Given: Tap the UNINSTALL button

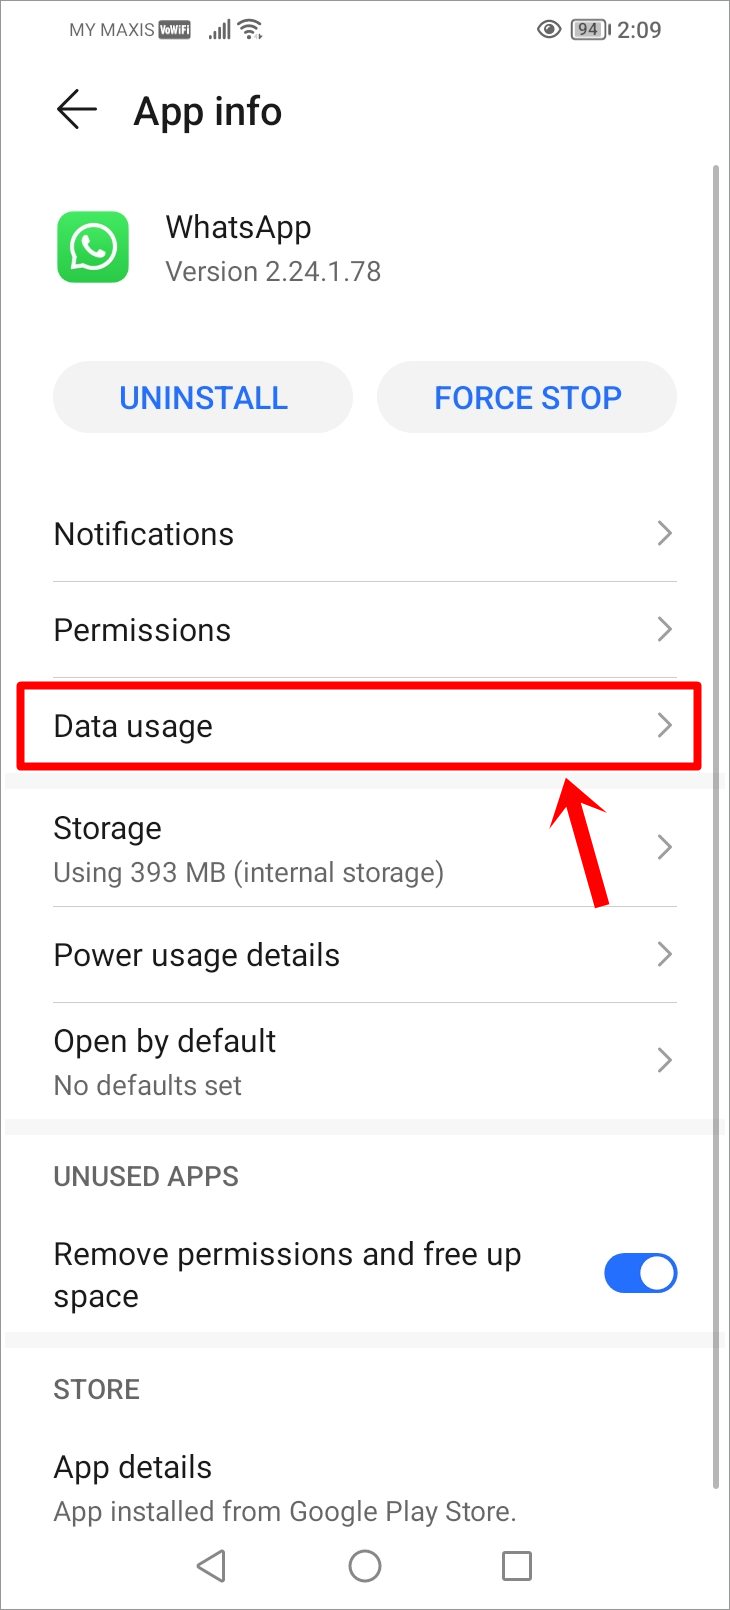Looking at the screenshot, I should [202, 397].
